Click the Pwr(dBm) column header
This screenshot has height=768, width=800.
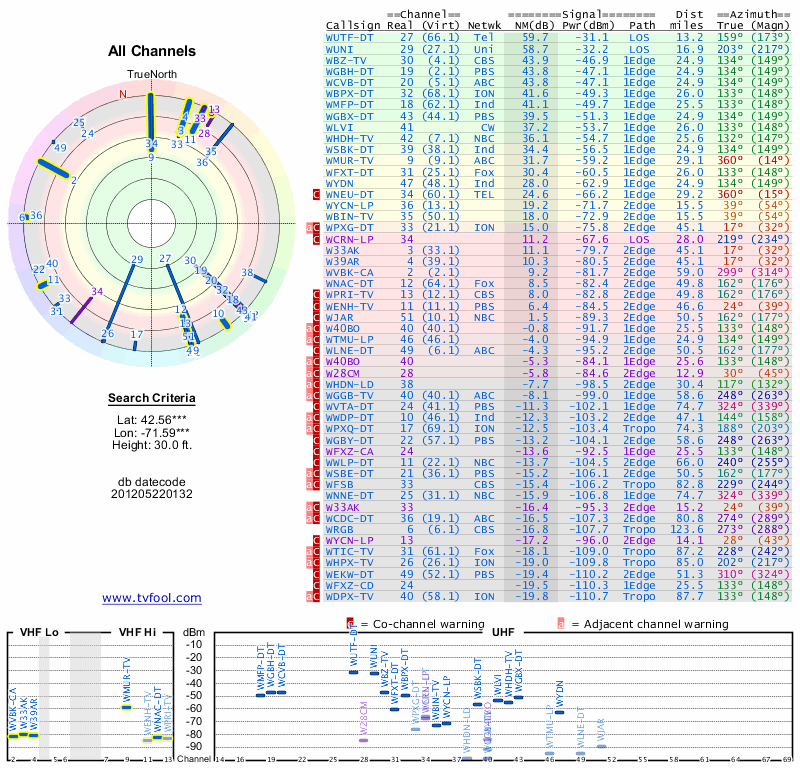tap(588, 26)
